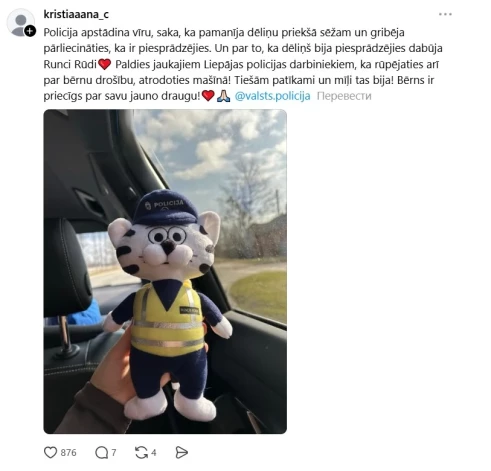Like the post with the heart icon
The image size is (491, 471).
coord(50,452)
